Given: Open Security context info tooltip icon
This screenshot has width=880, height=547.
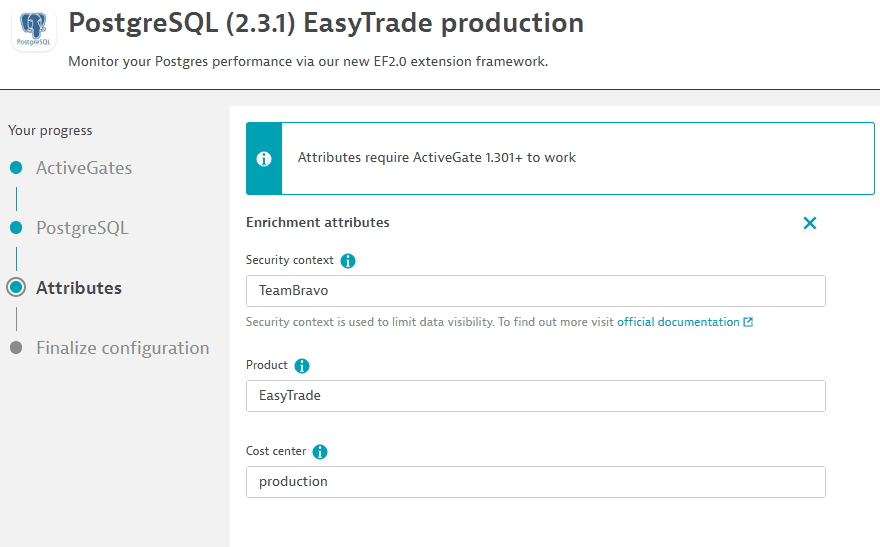Looking at the screenshot, I should tap(348, 261).
